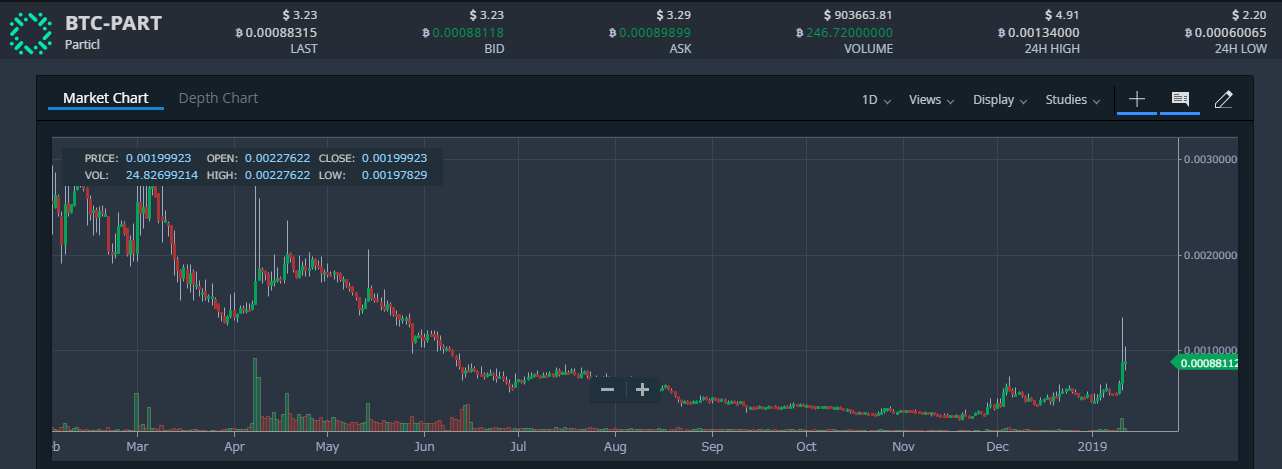Click the green current price marker

tap(1207, 363)
